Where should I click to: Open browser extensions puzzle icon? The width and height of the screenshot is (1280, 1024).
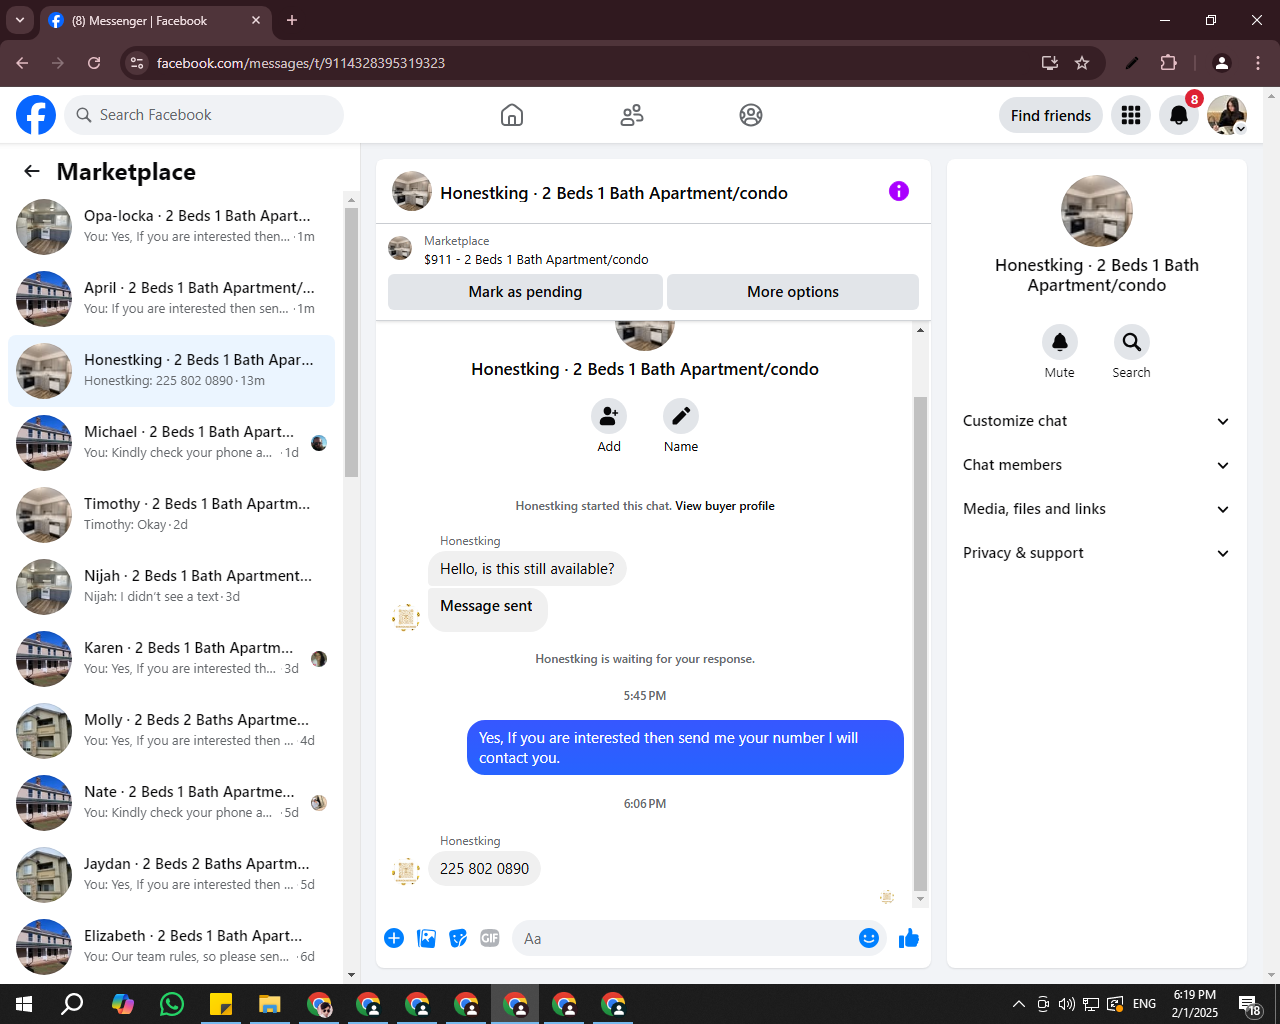coord(1168,63)
